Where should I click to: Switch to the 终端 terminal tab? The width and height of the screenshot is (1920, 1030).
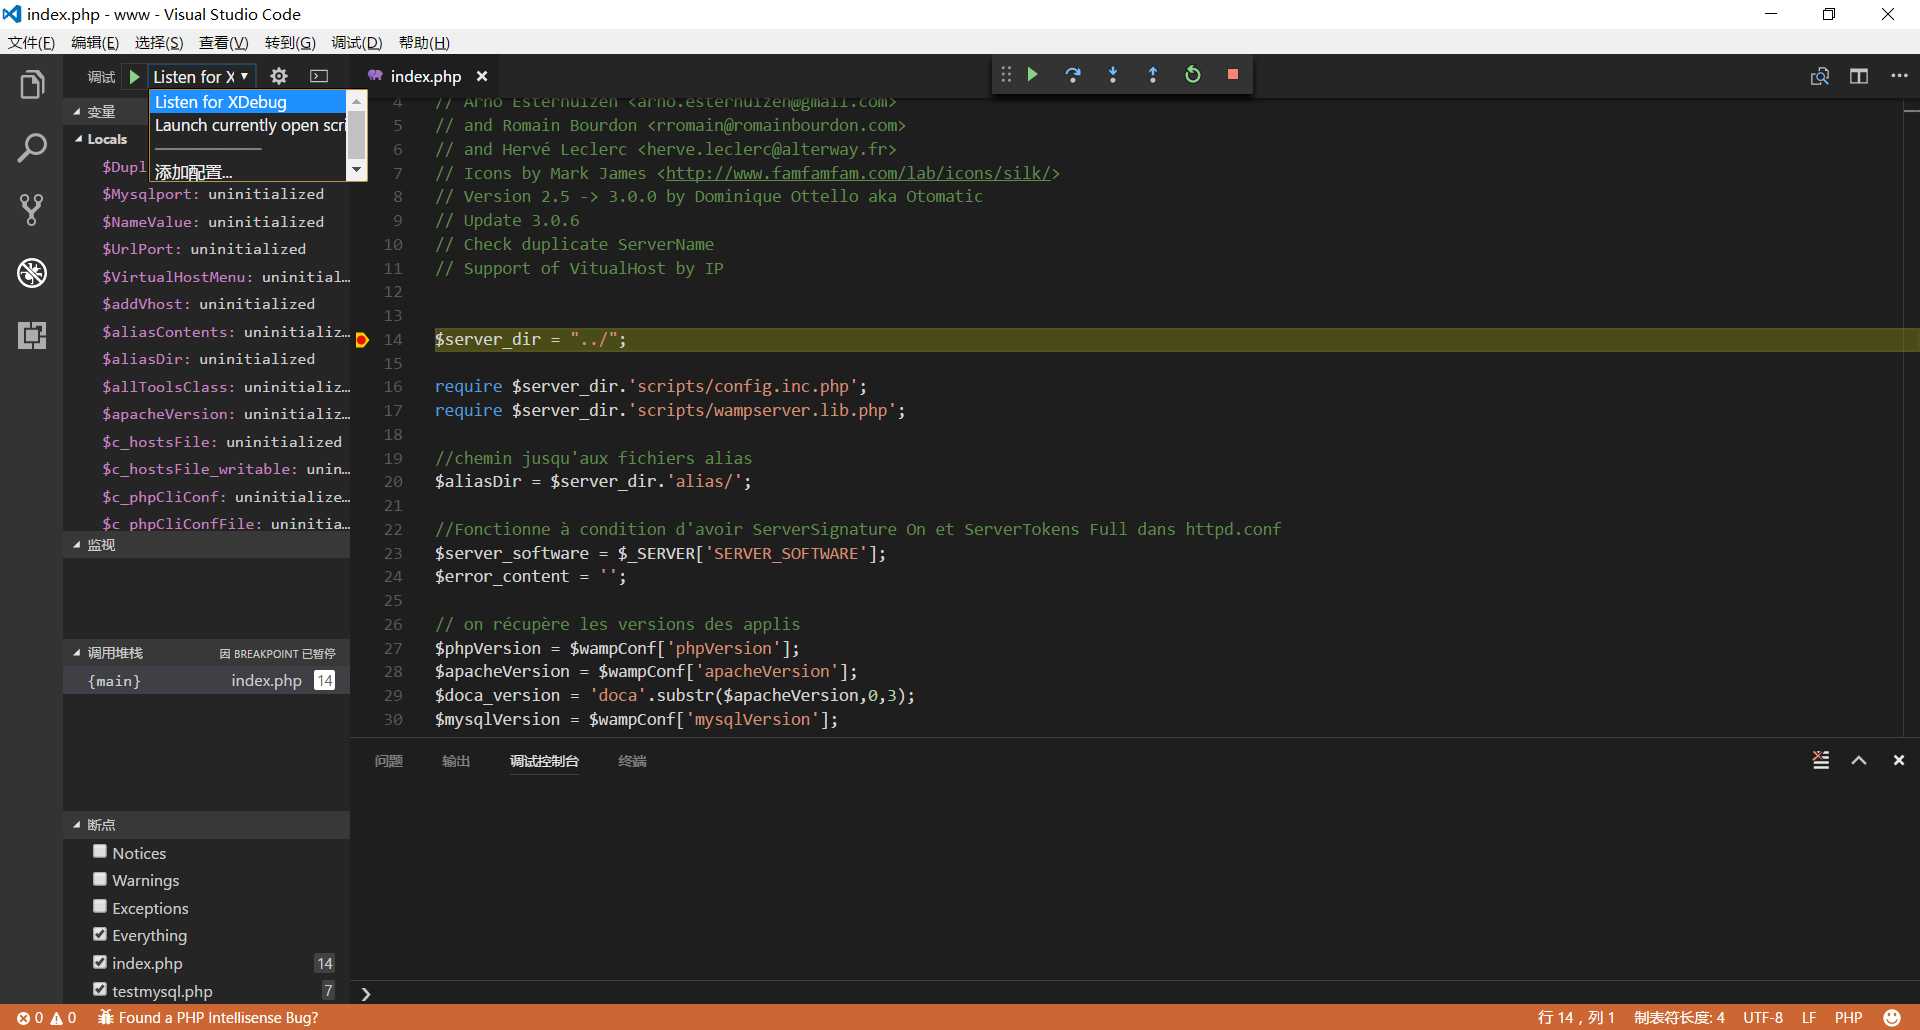click(x=632, y=761)
